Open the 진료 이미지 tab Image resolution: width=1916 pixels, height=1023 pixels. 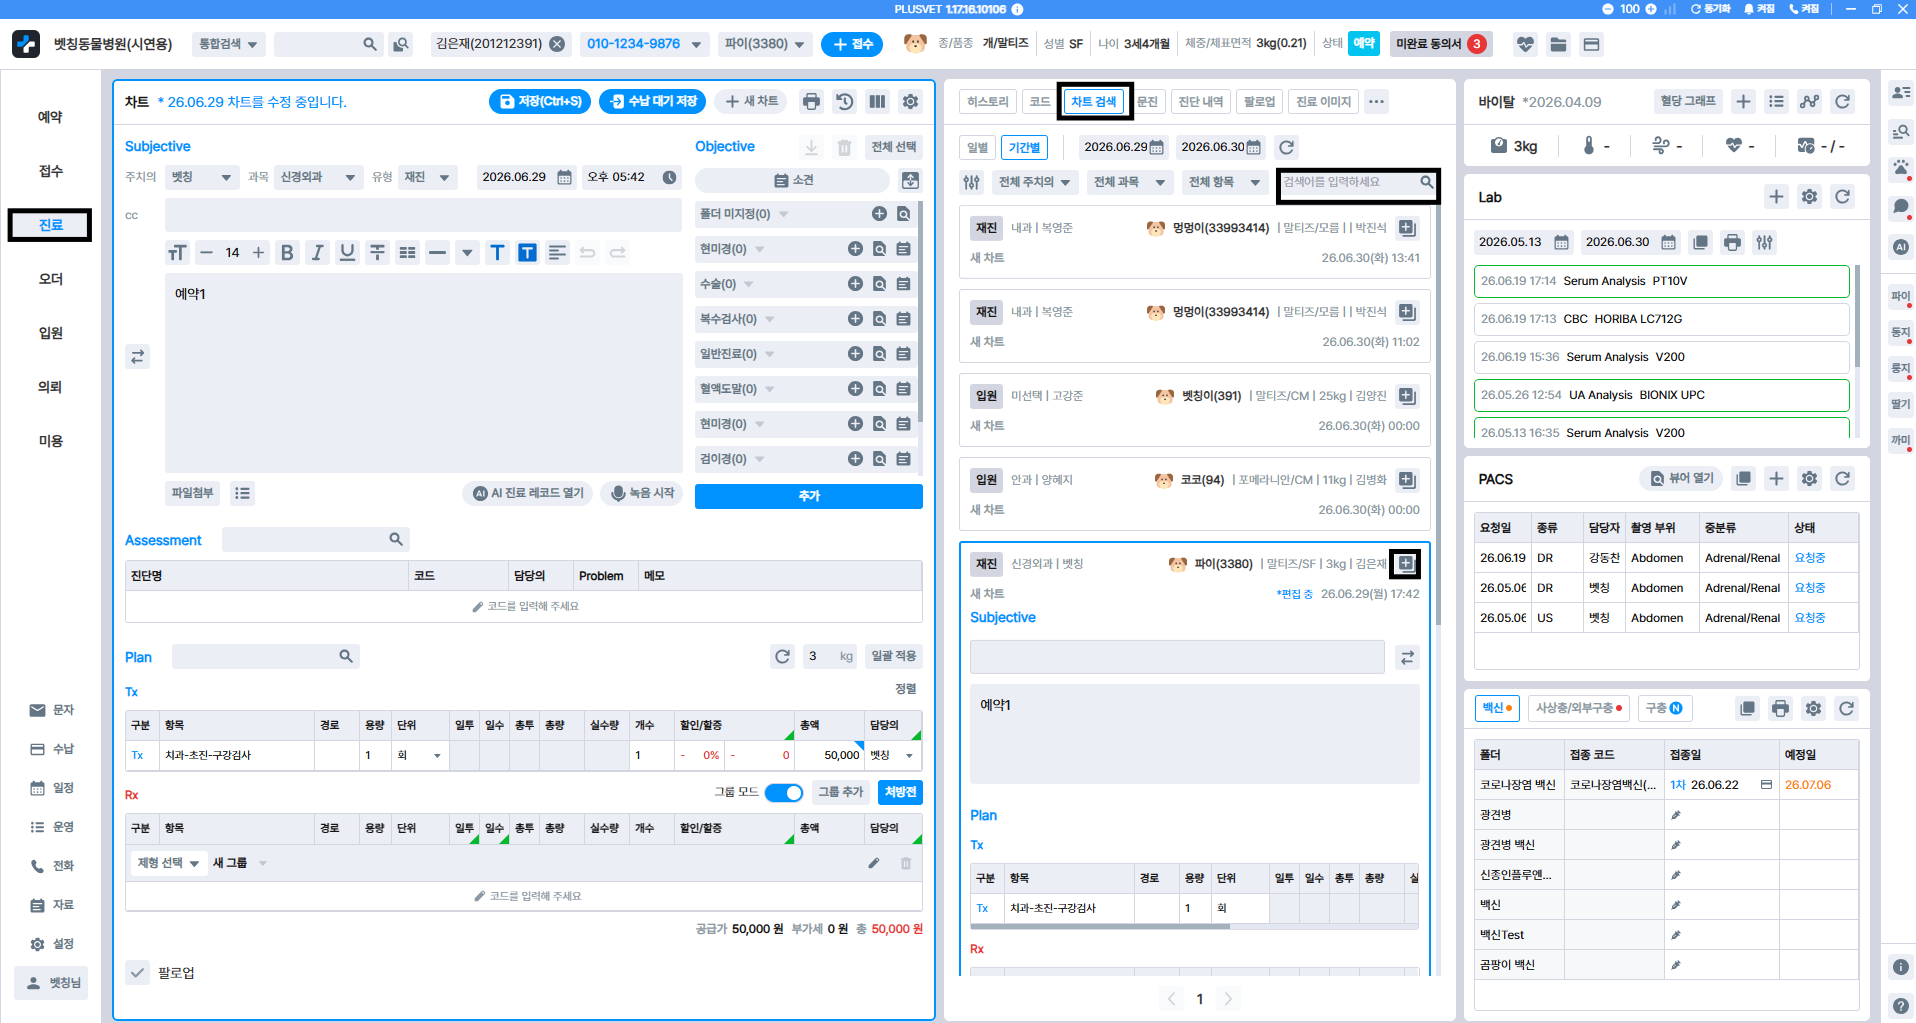click(1323, 101)
